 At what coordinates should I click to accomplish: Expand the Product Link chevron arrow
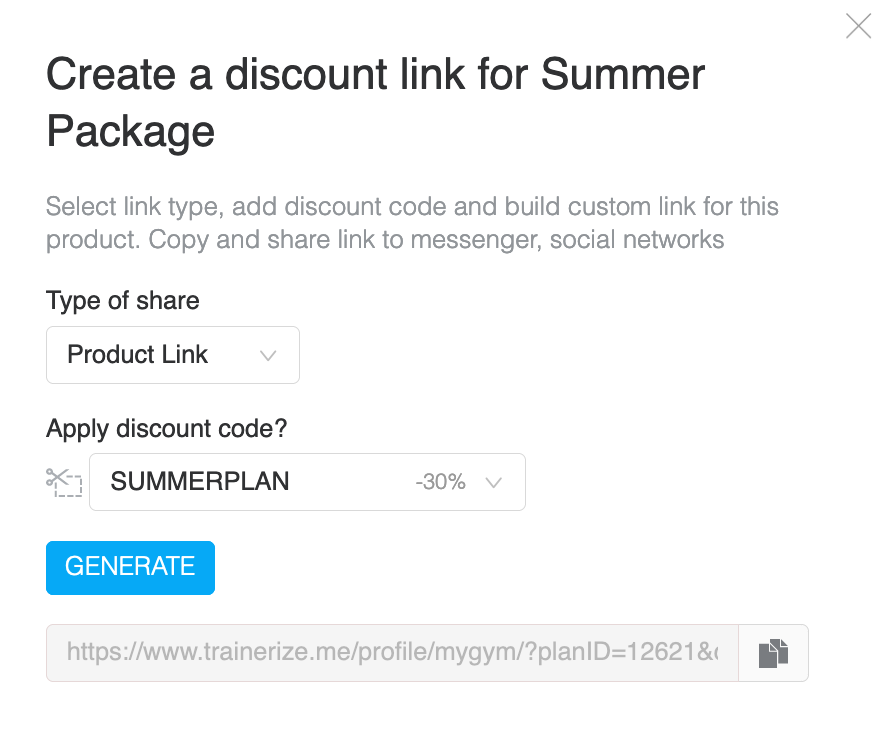(268, 356)
